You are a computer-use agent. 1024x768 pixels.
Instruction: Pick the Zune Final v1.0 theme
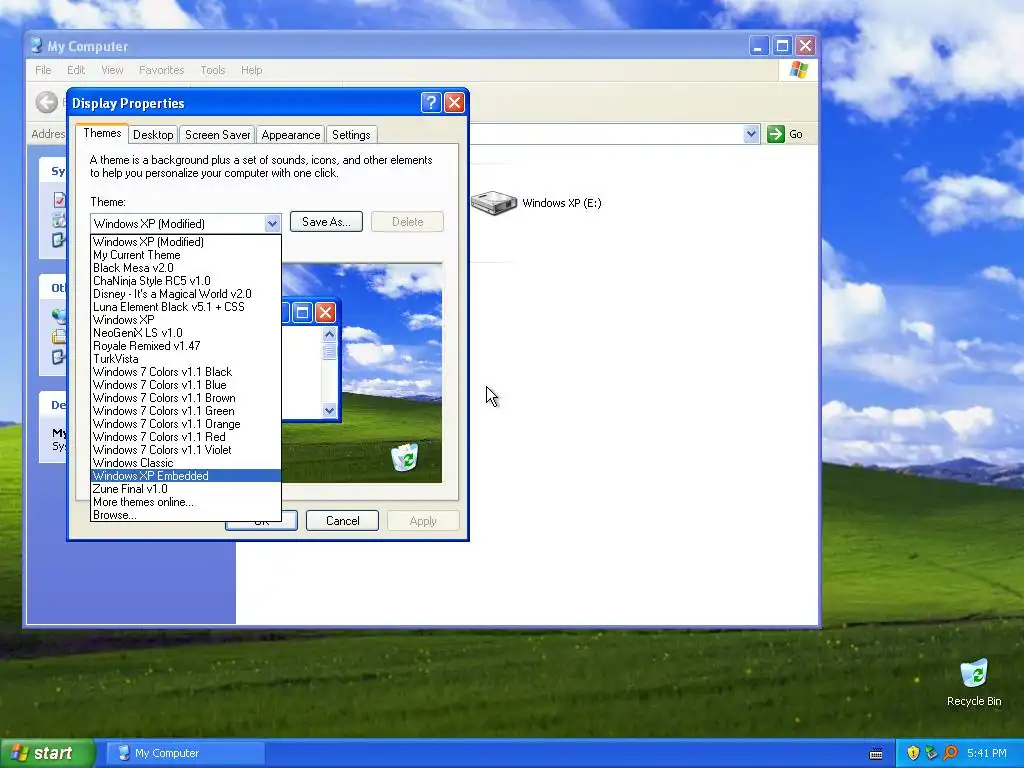(x=185, y=489)
